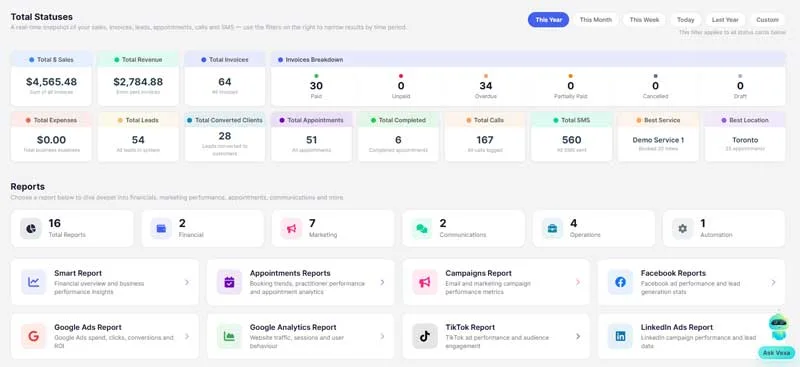Click the Total Reports pie chart icon
800x367 pixels.
pos(31,229)
